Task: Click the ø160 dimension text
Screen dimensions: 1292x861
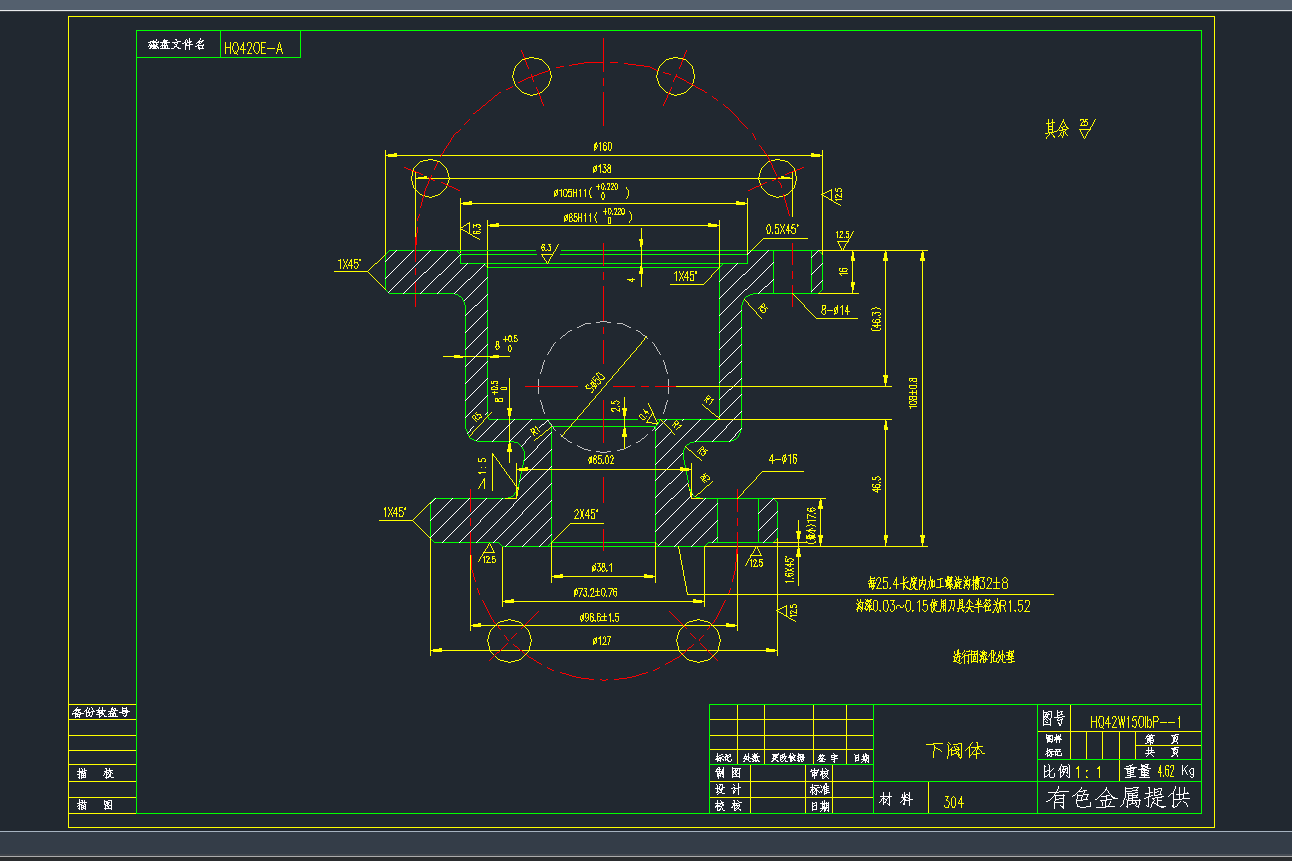Action: pos(602,148)
